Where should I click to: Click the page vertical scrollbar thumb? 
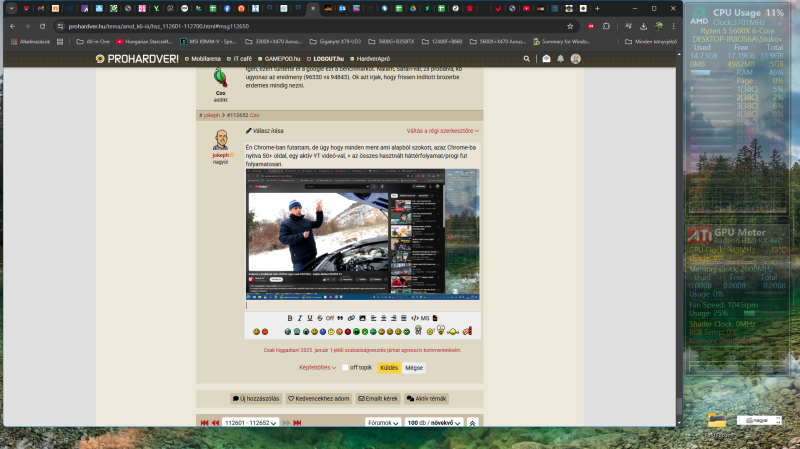click(x=679, y=406)
